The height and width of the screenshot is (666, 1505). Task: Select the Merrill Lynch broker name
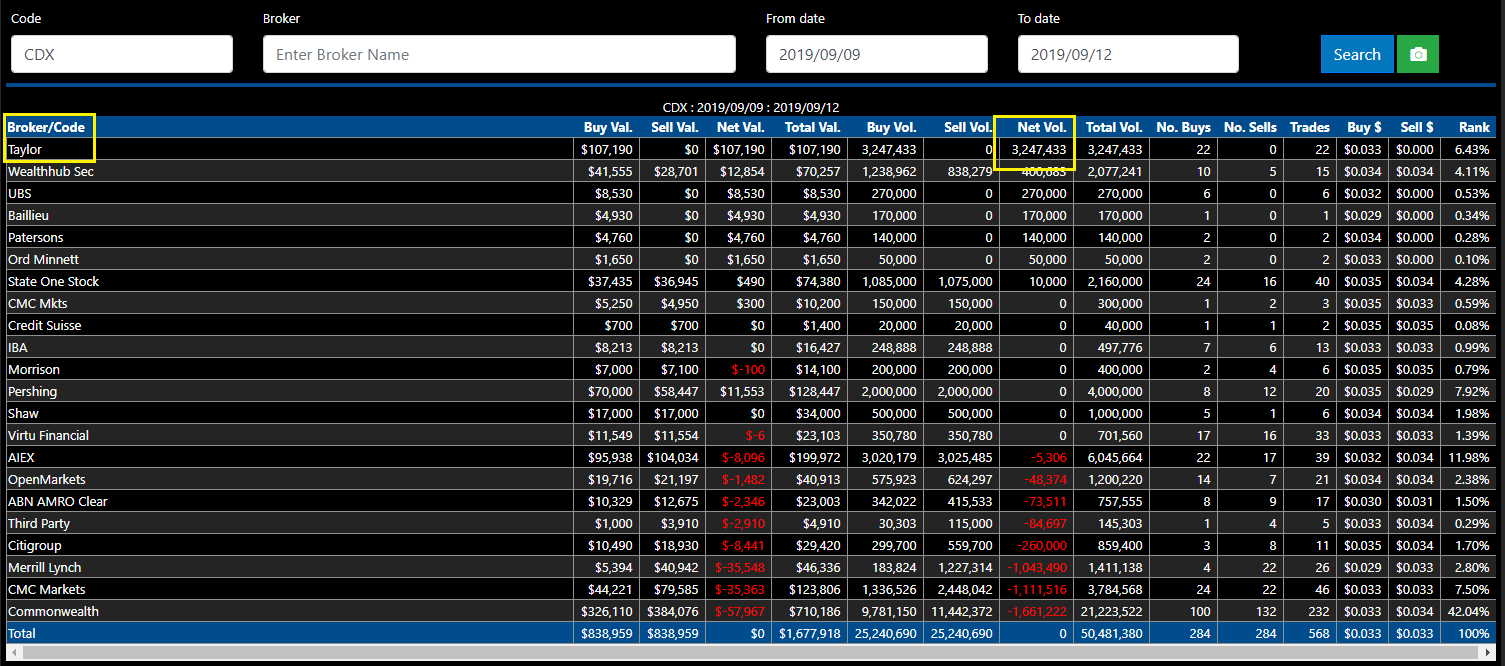pyautogui.click(x=45, y=567)
